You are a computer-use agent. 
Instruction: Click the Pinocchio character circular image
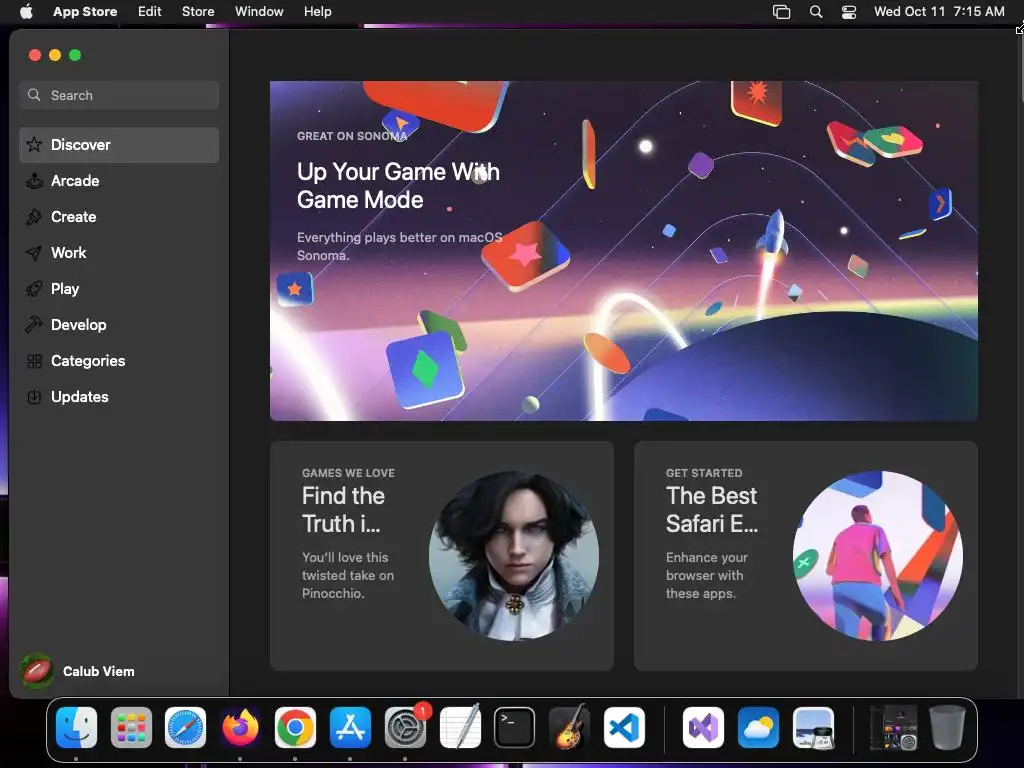[x=514, y=556]
